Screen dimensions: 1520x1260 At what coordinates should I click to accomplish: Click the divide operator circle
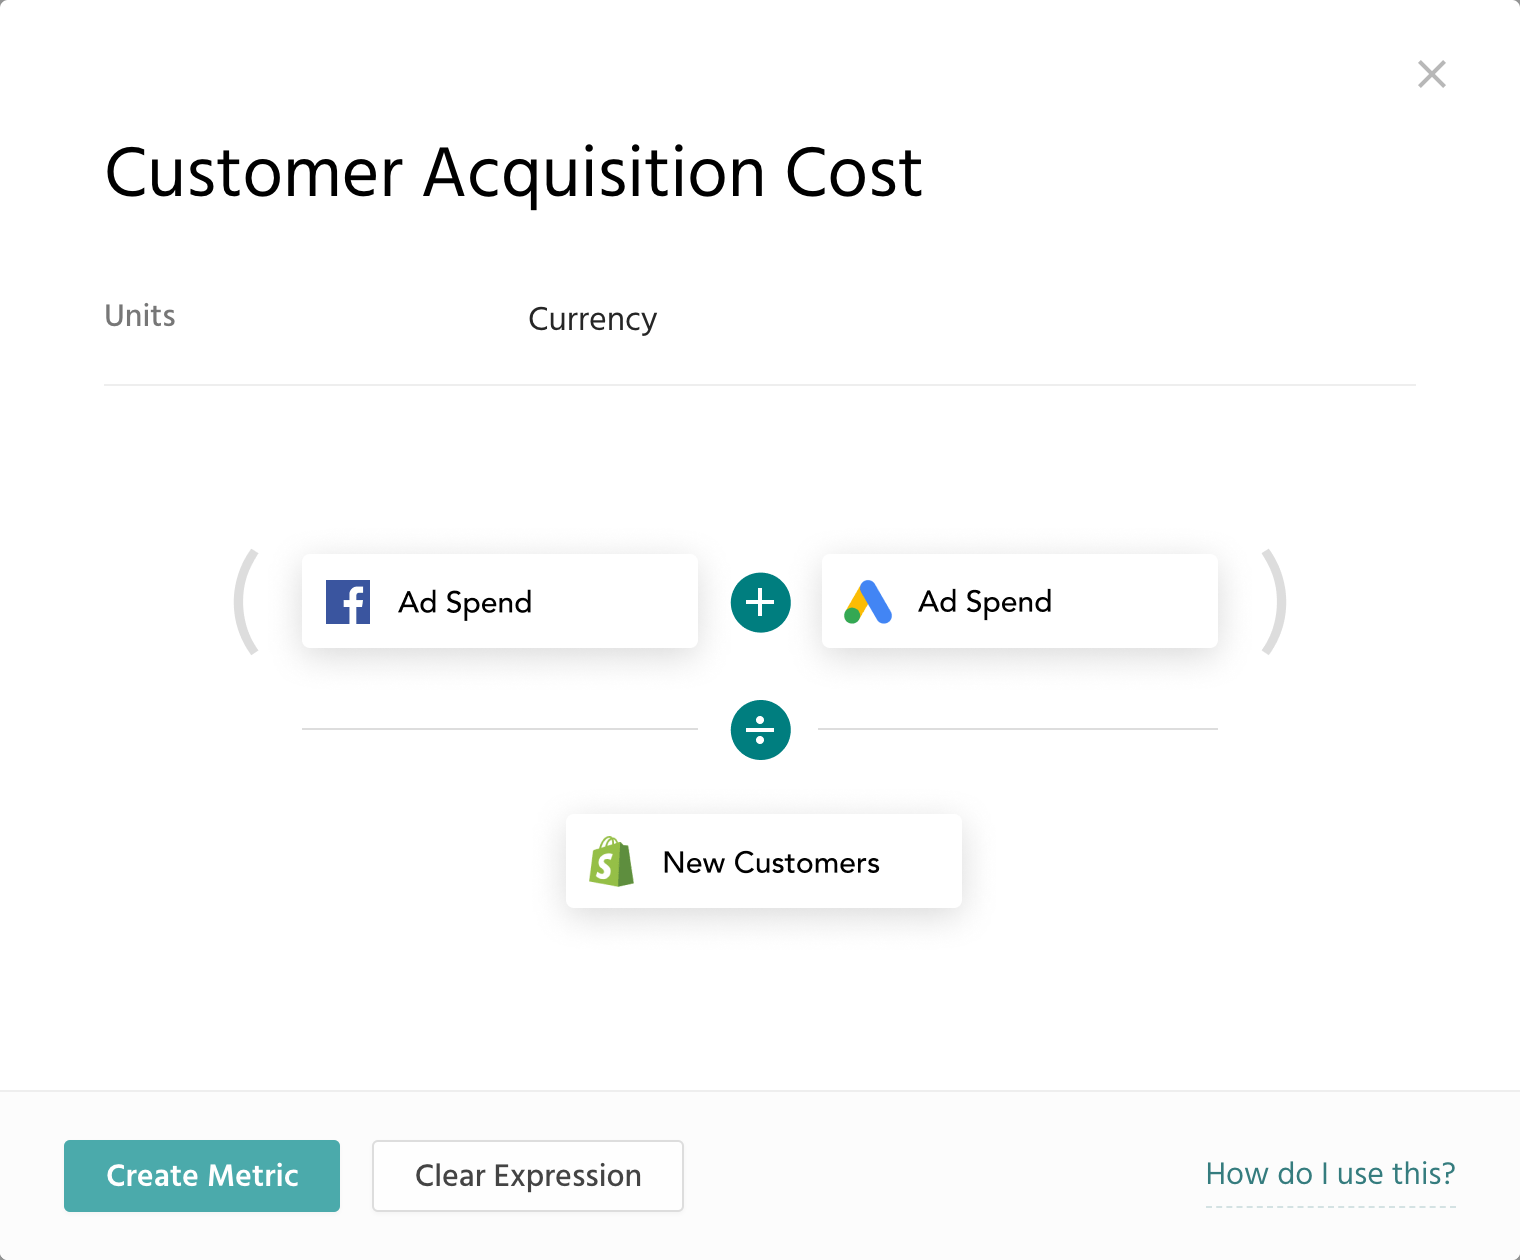761,730
